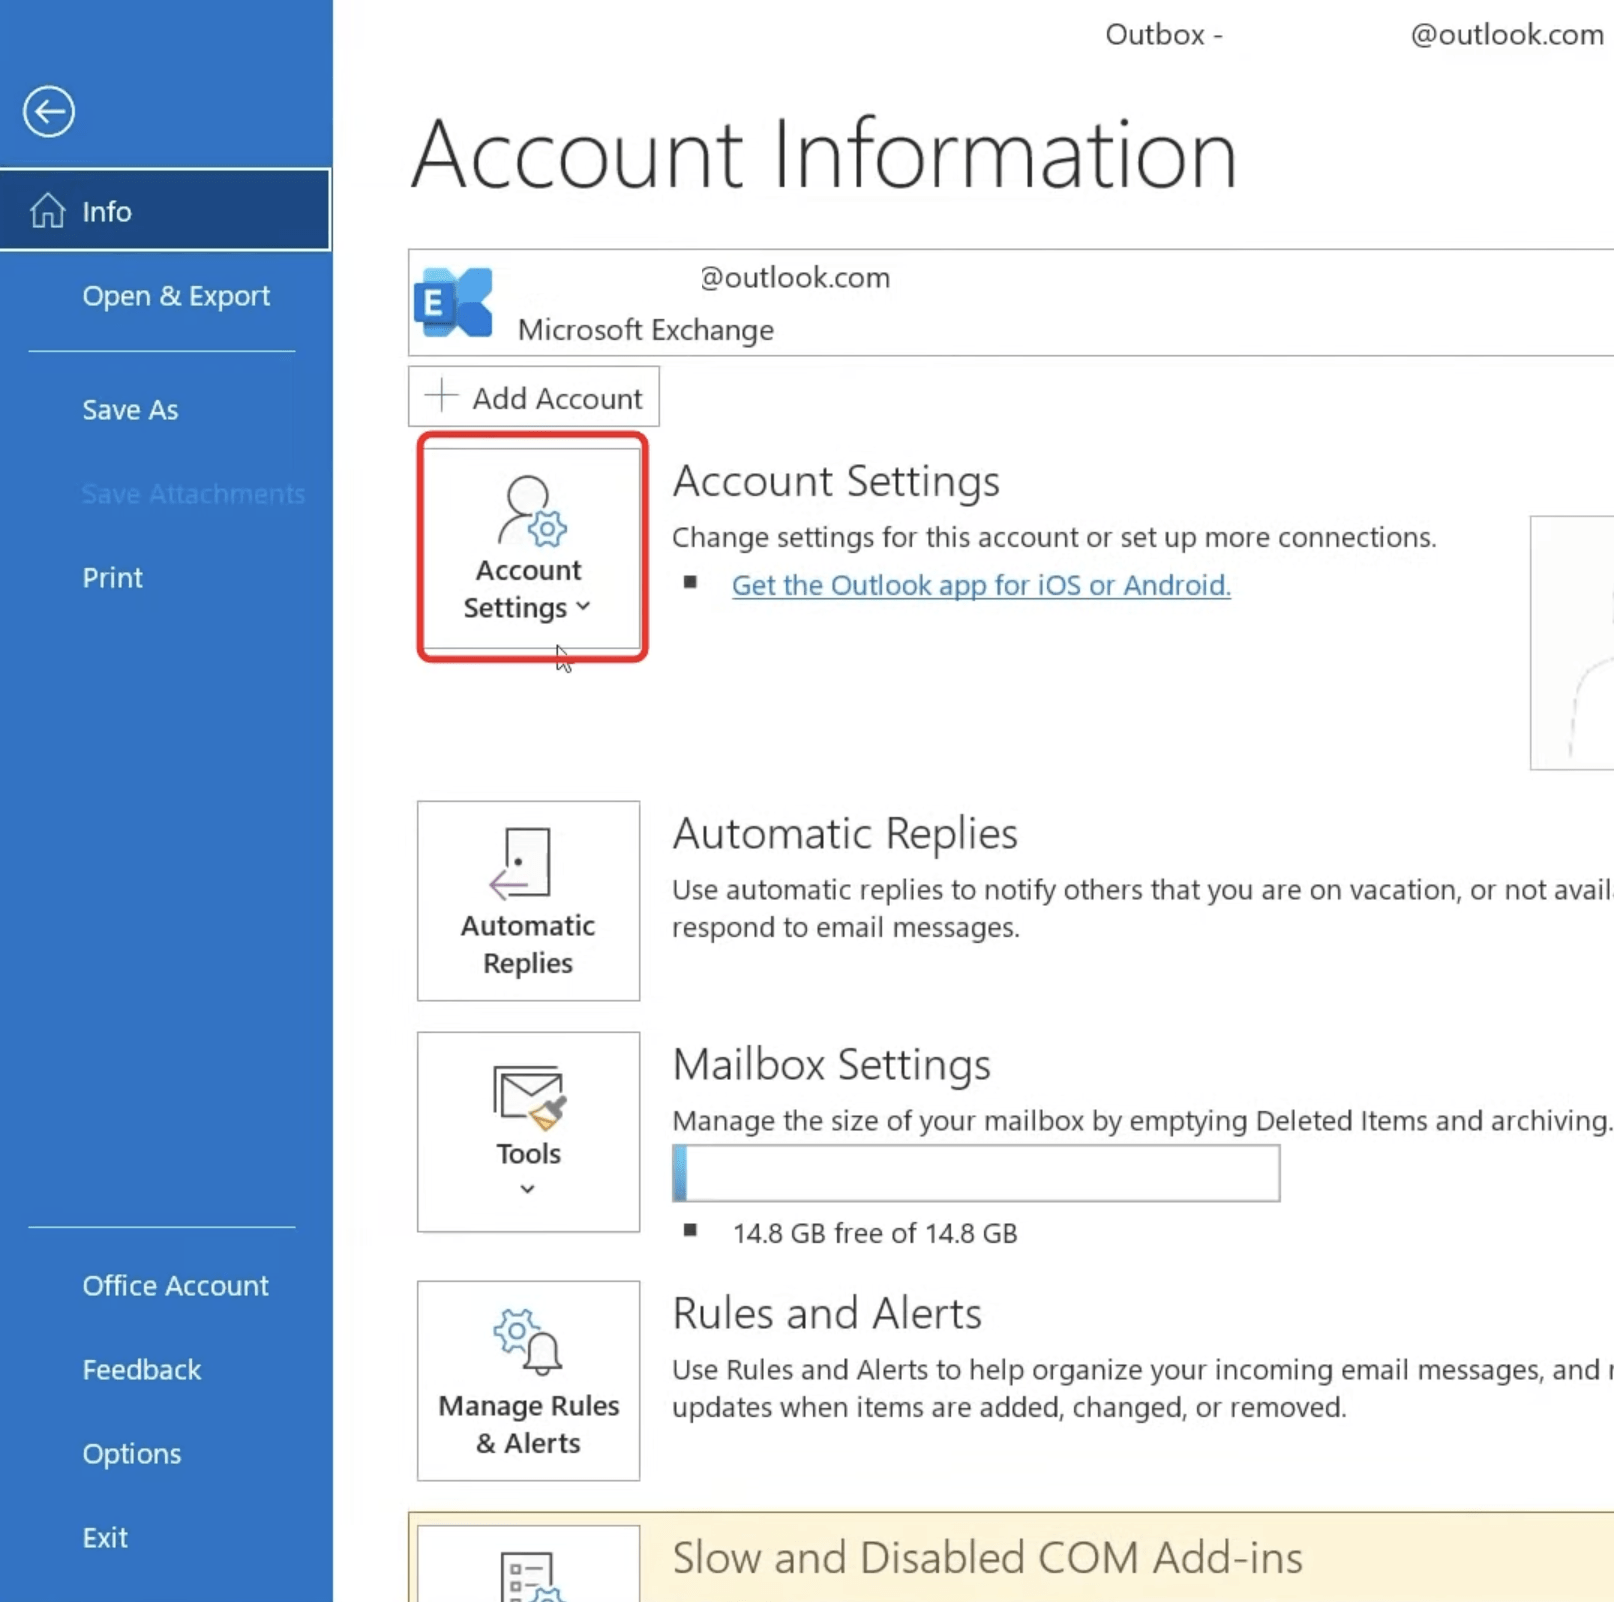Open Get the Outlook app link
Image resolution: width=1614 pixels, height=1602 pixels.
pos(981,585)
